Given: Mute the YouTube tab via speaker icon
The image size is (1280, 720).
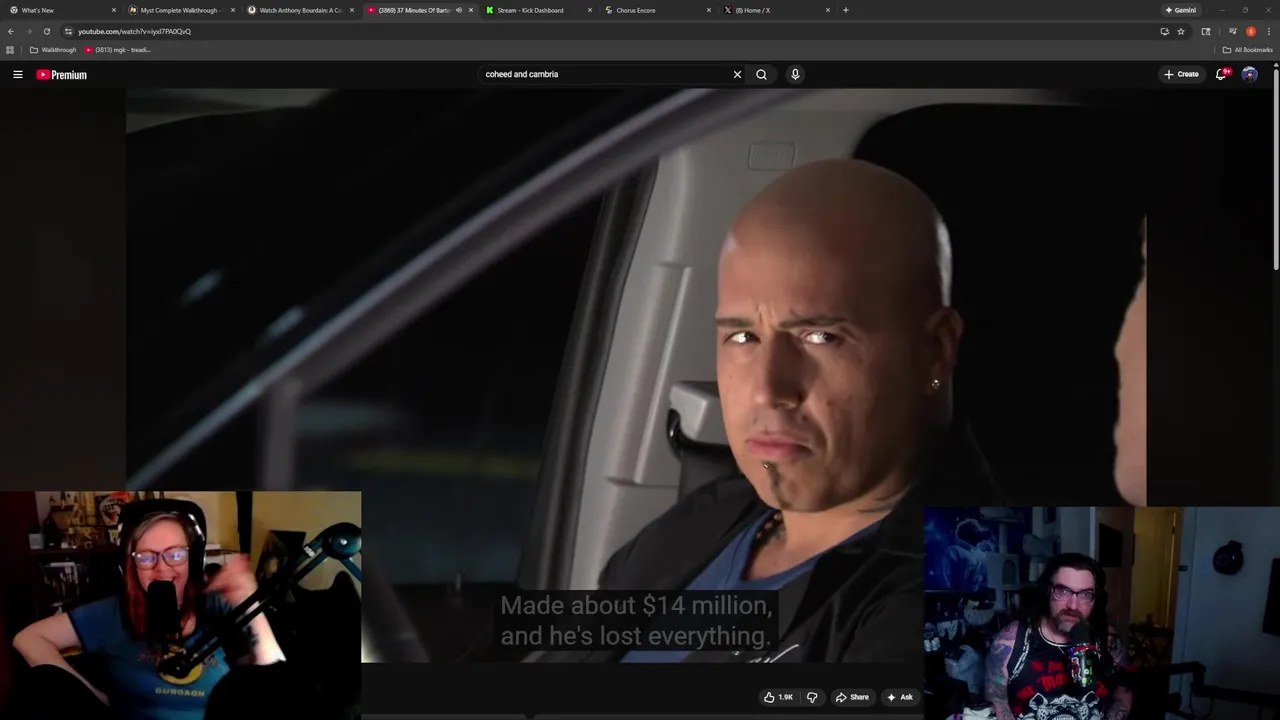Looking at the screenshot, I should point(459,10).
